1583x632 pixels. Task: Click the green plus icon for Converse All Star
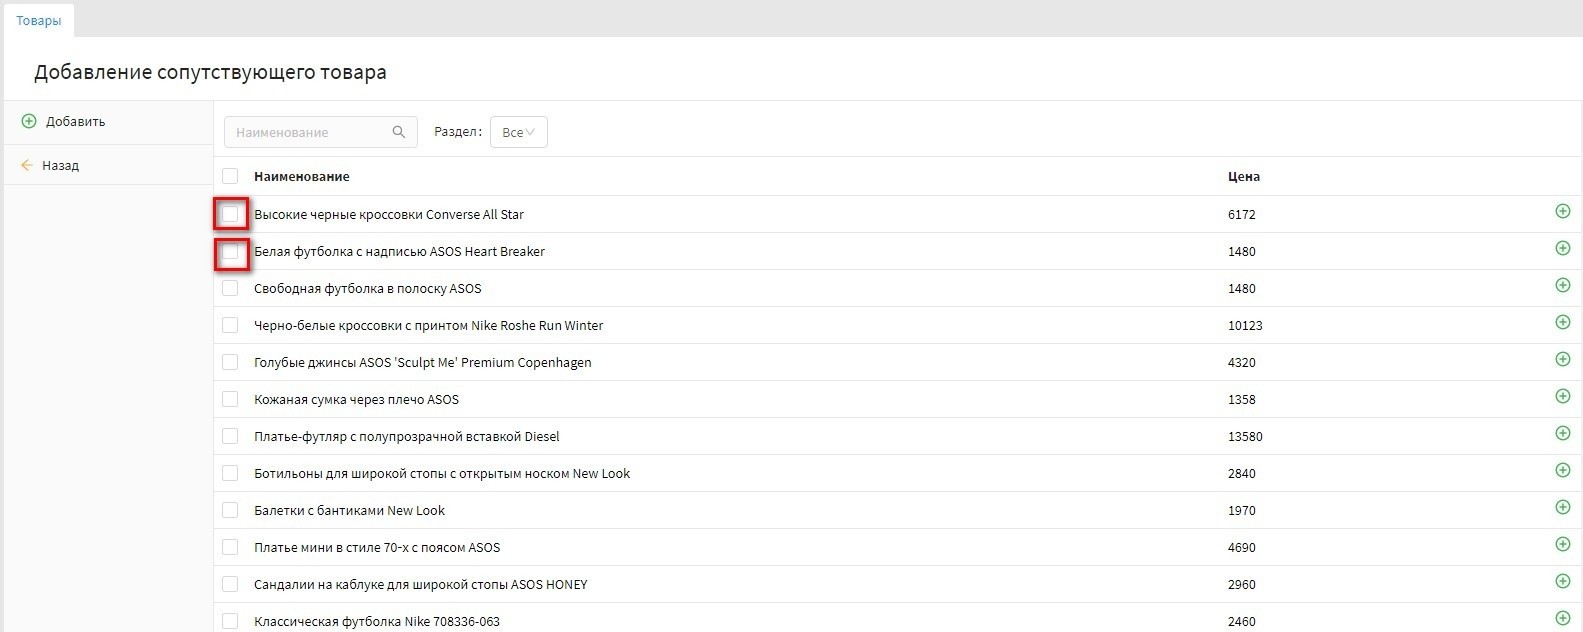point(1562,211)
